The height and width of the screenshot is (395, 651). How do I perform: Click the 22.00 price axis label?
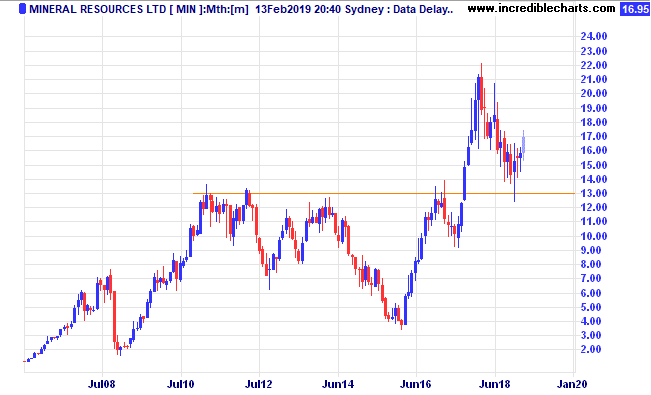[x=594, y=65]
